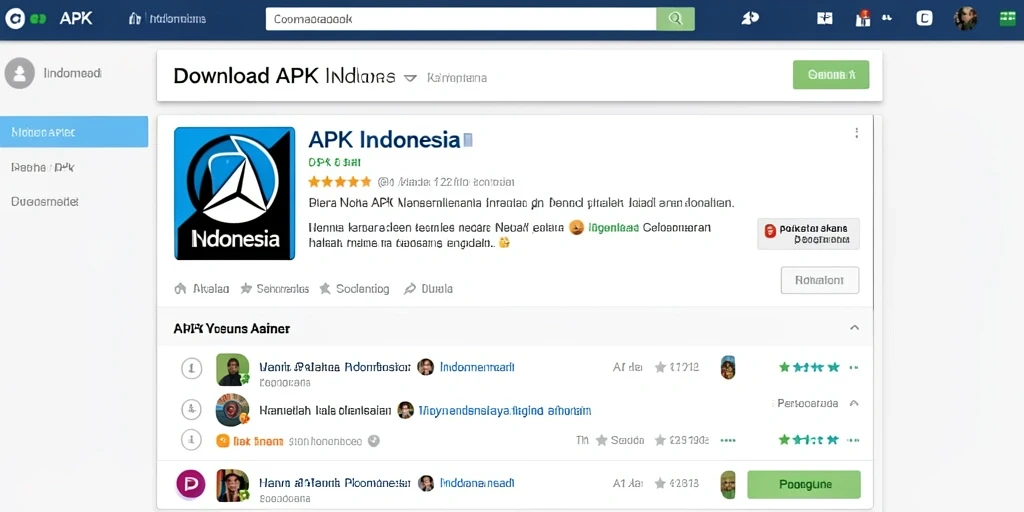Open the blue author link in the first list row
The height and width of the screenshot is (512, 1024).
(x=477, y=367)
